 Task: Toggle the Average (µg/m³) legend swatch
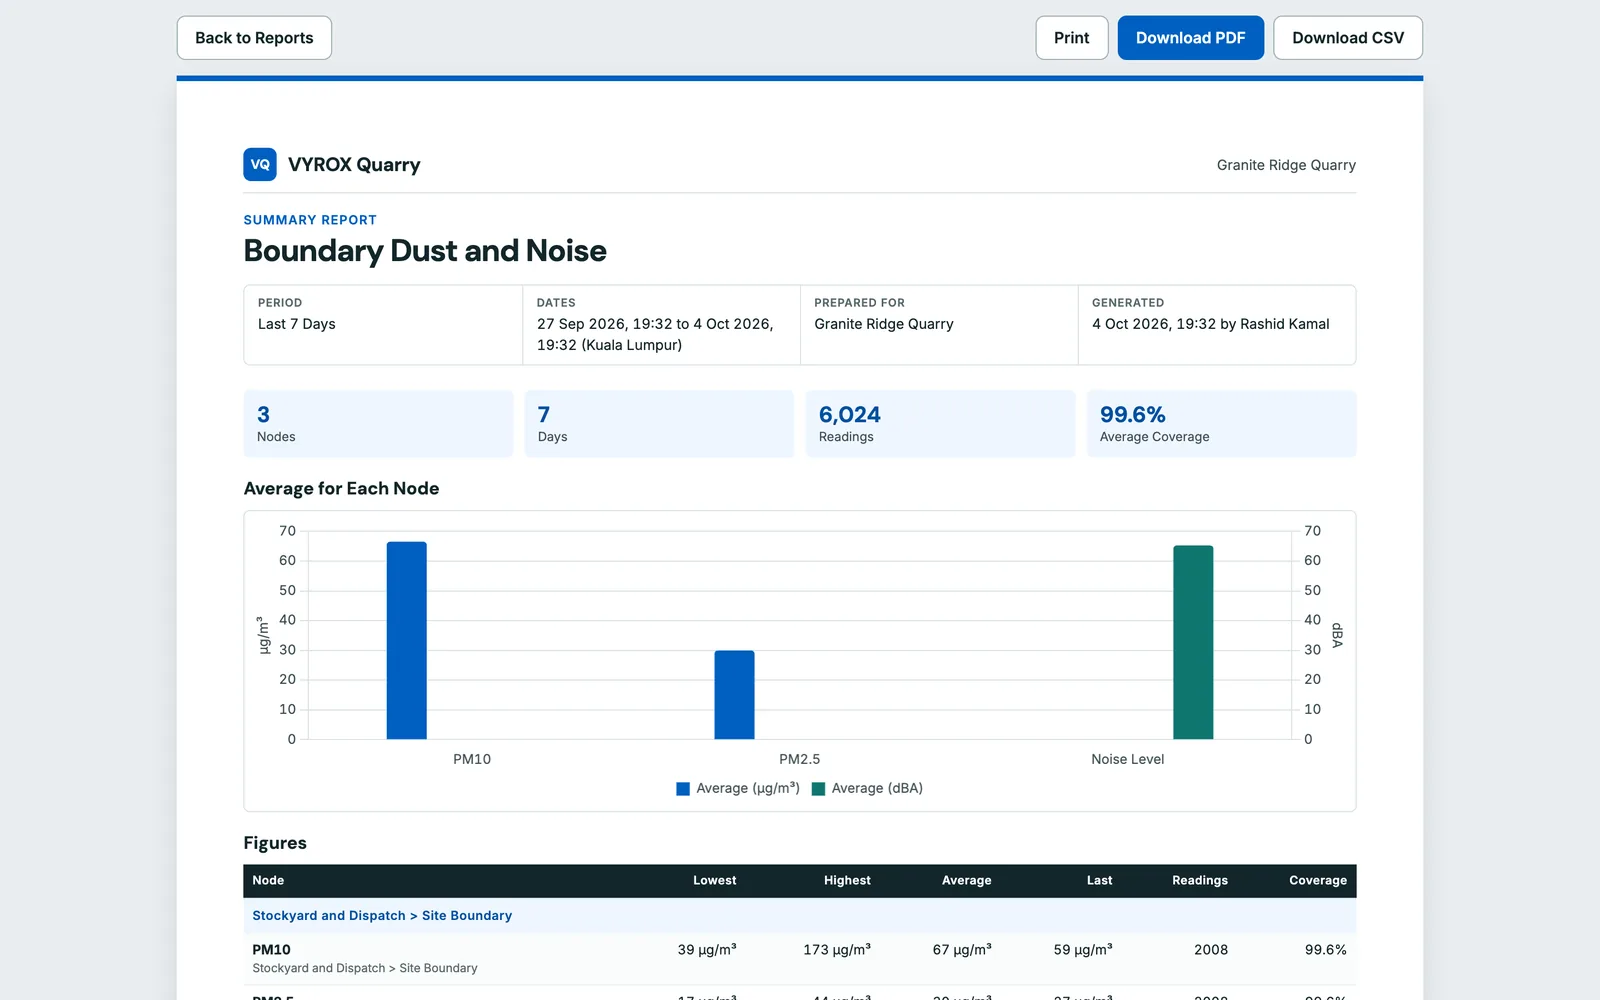click(683, 789)
